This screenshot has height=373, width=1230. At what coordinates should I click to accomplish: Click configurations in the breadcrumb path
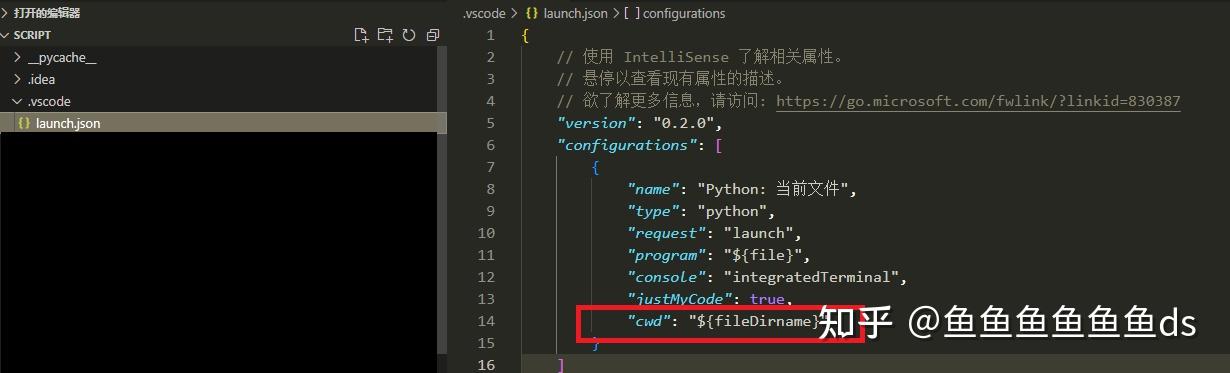[x=684, y=13]
